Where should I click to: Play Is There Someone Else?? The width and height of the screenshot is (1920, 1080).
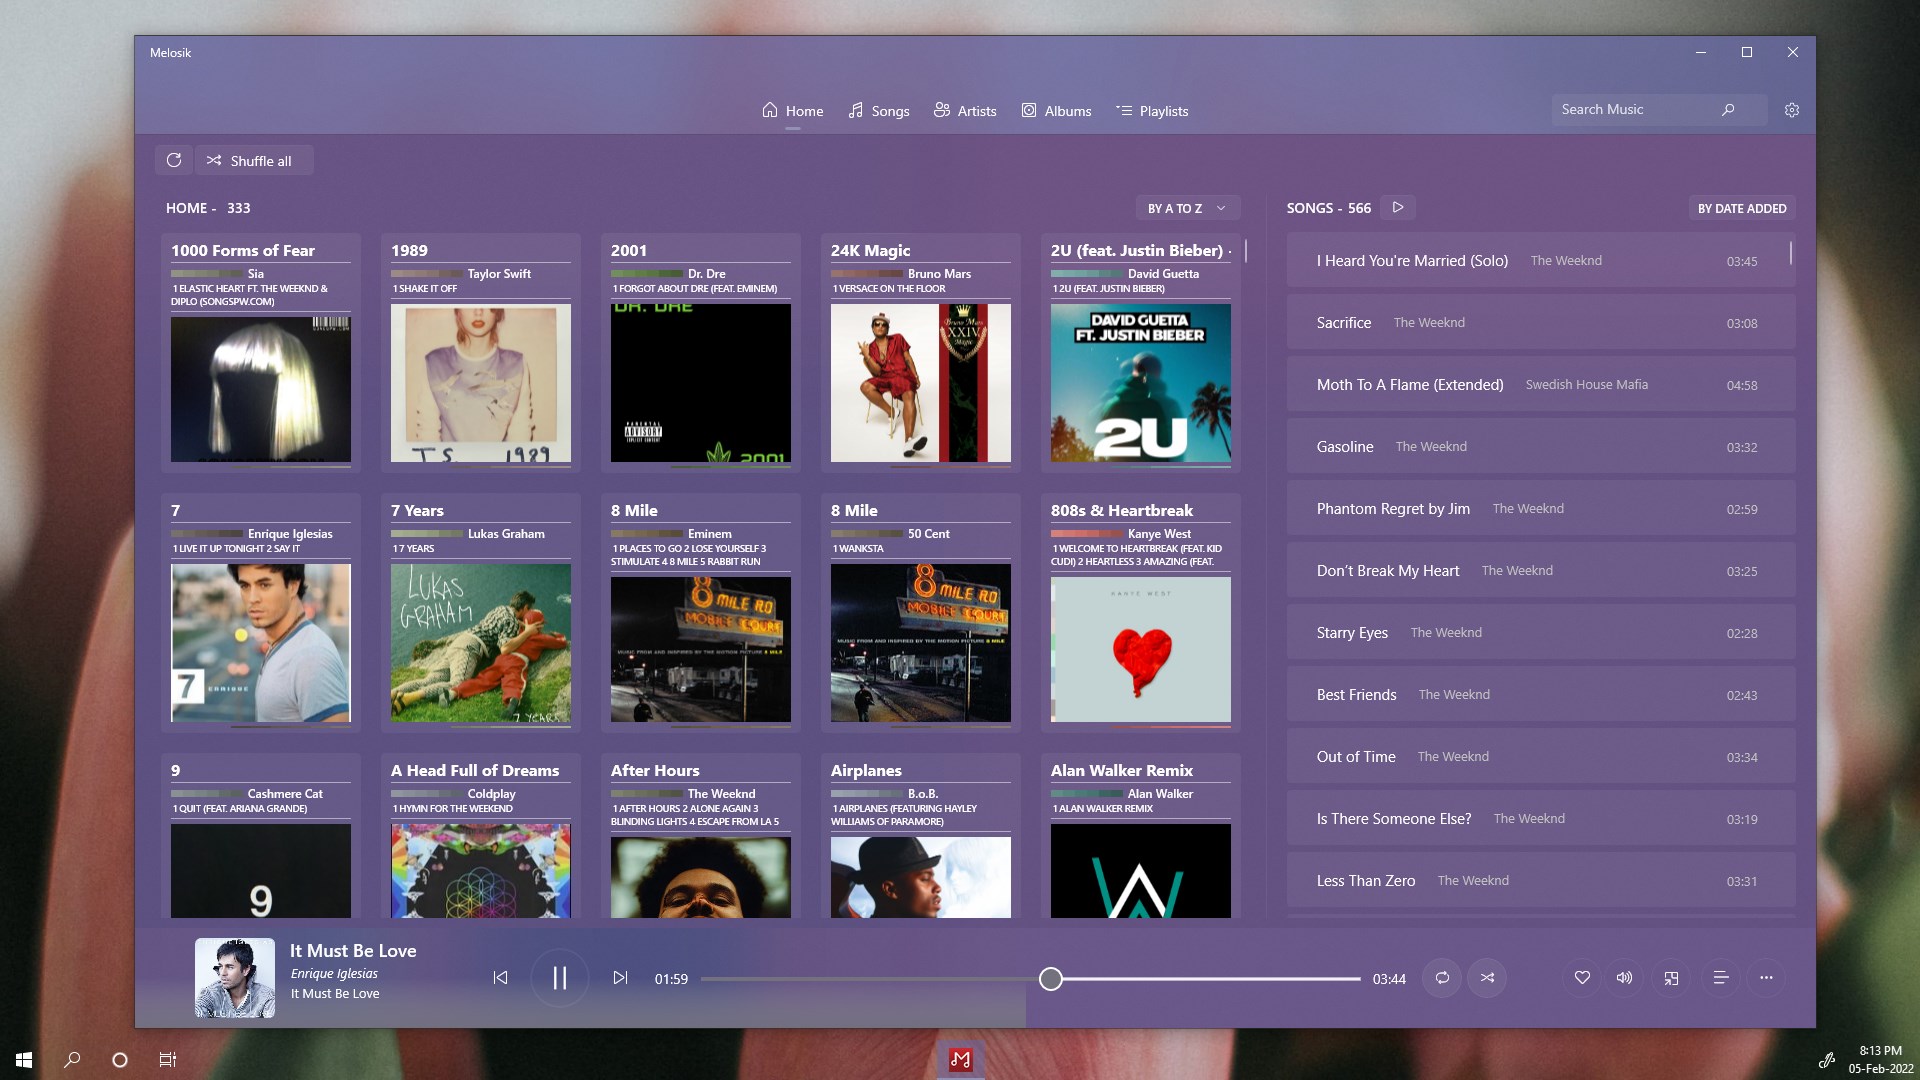point(1541,819)
